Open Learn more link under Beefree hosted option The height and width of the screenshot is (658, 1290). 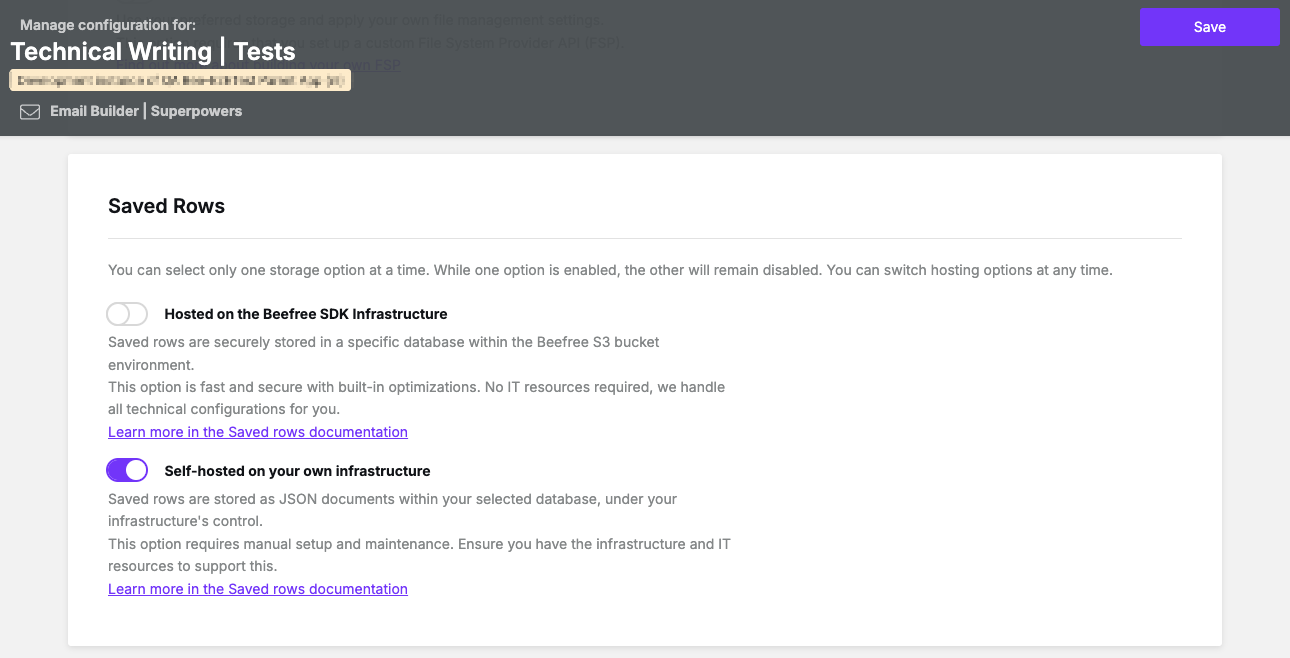click(258, 432)
